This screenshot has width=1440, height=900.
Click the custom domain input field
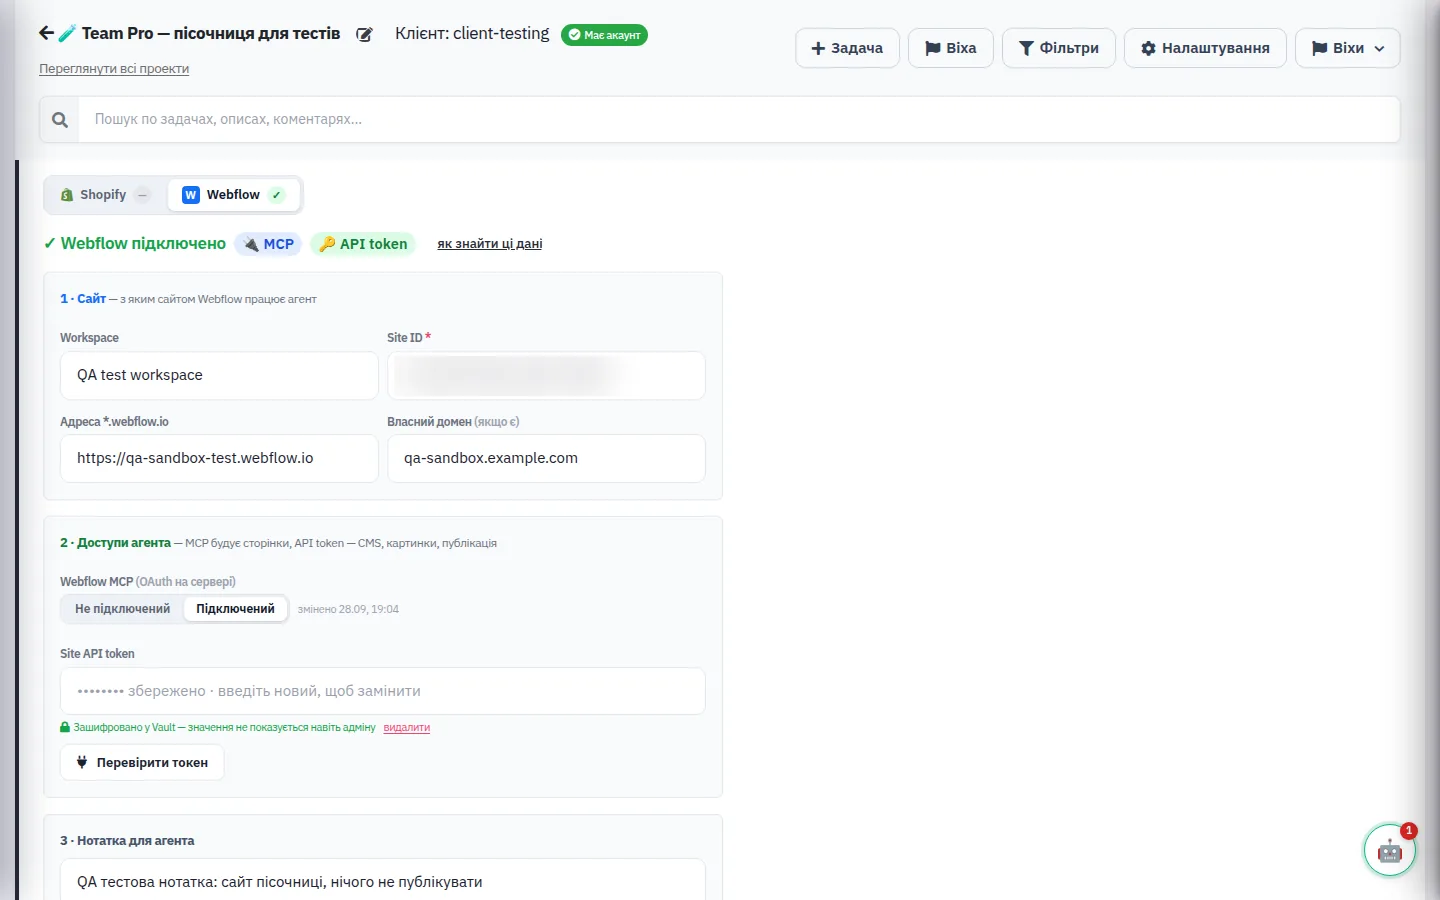click(546, 458)
